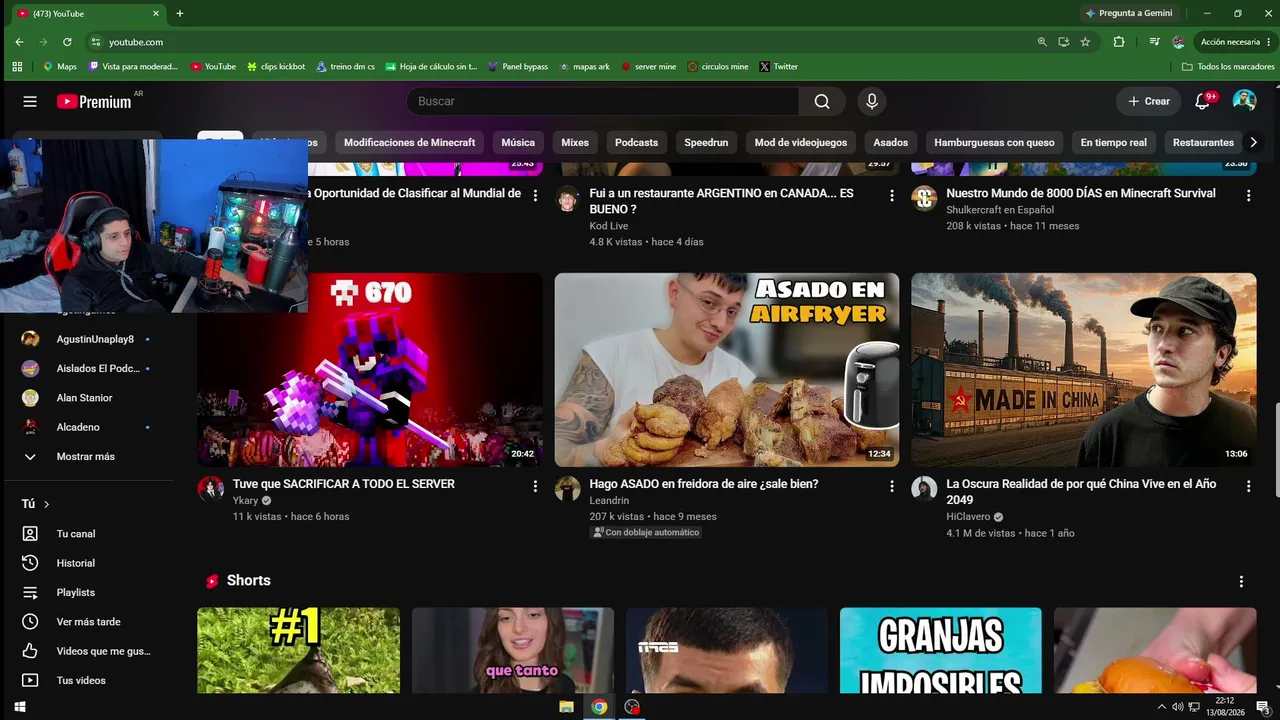Open the Shulkercraft en Español channel avatar
Screen dimensions: 1280x720
(x=924, y=198)
